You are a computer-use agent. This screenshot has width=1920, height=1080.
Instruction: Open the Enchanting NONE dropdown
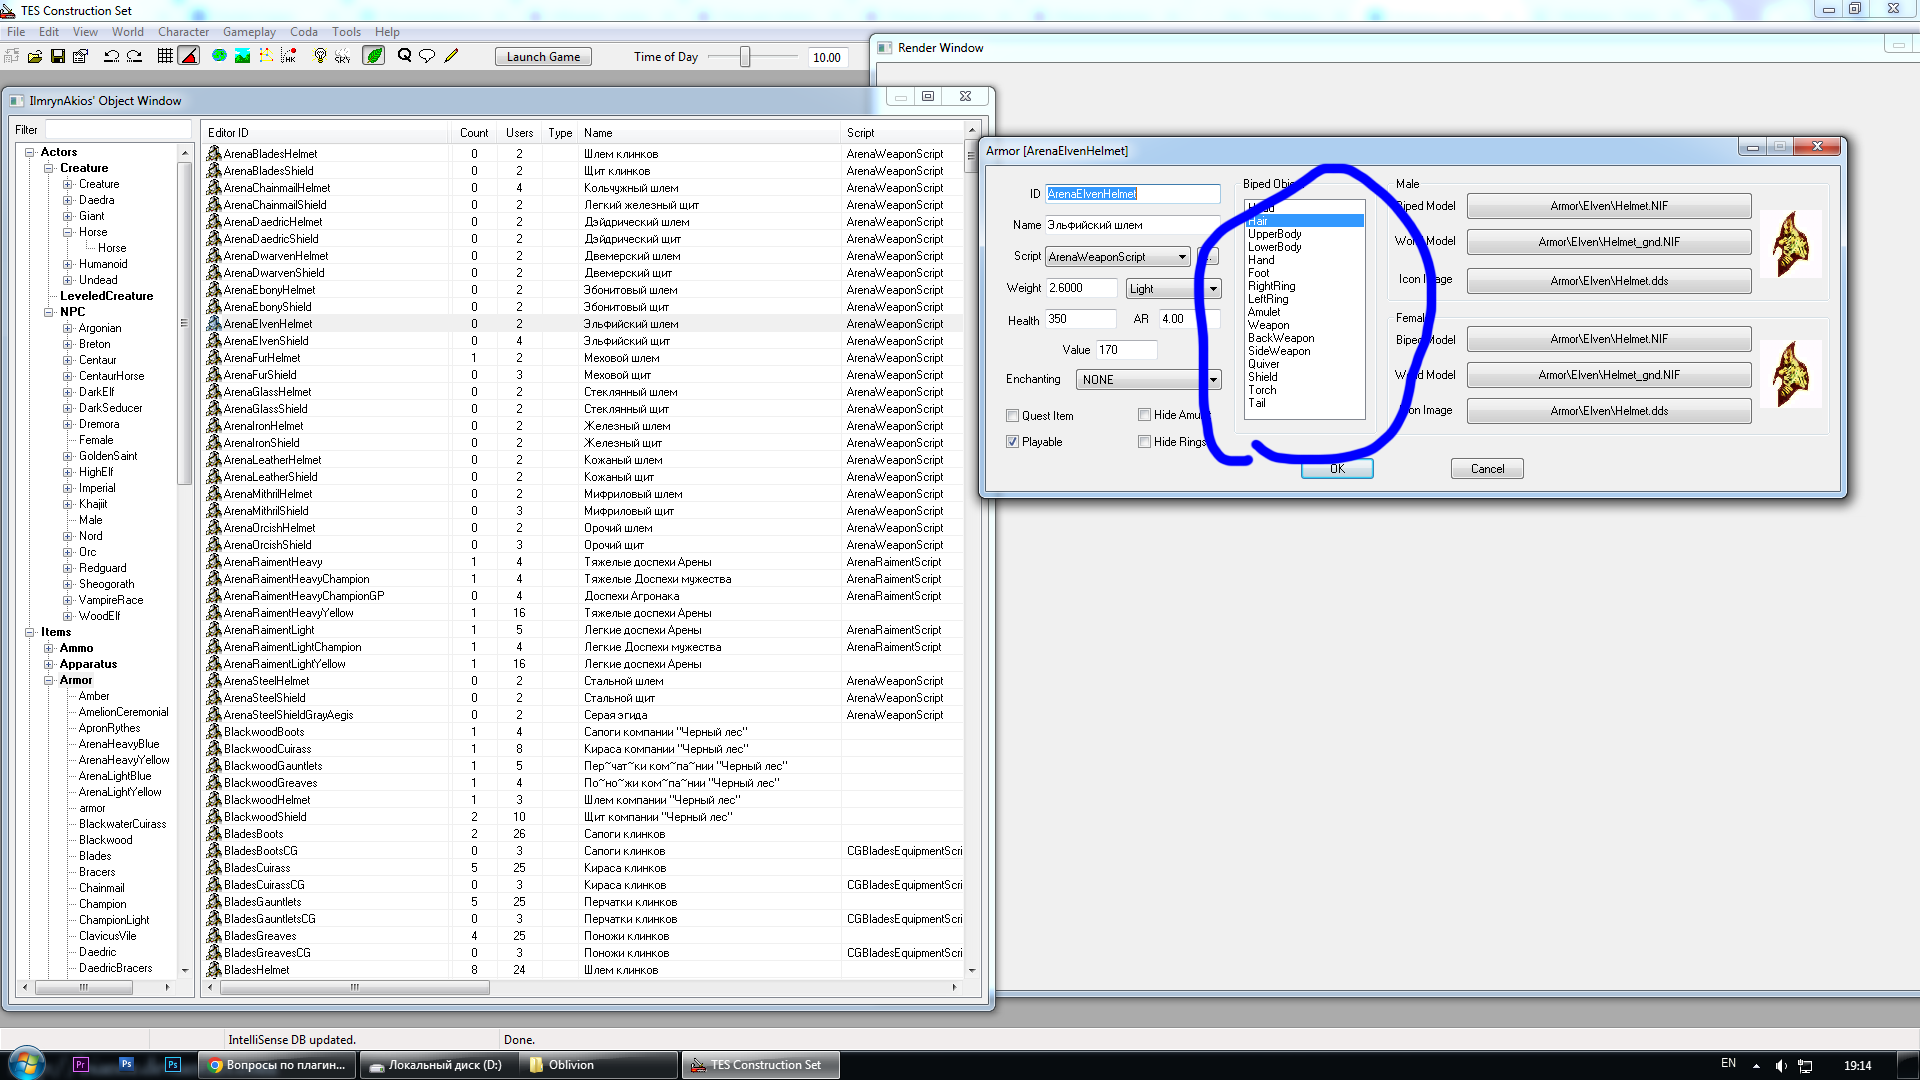point(1148,380)
